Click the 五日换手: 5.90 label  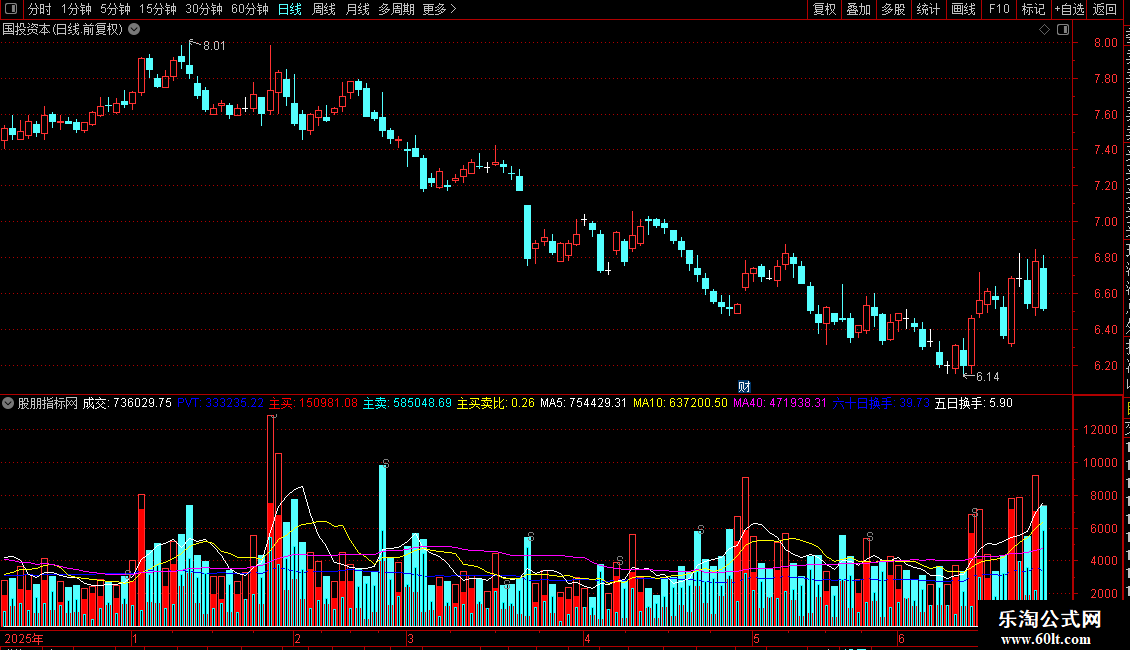(x=974, y=403)
